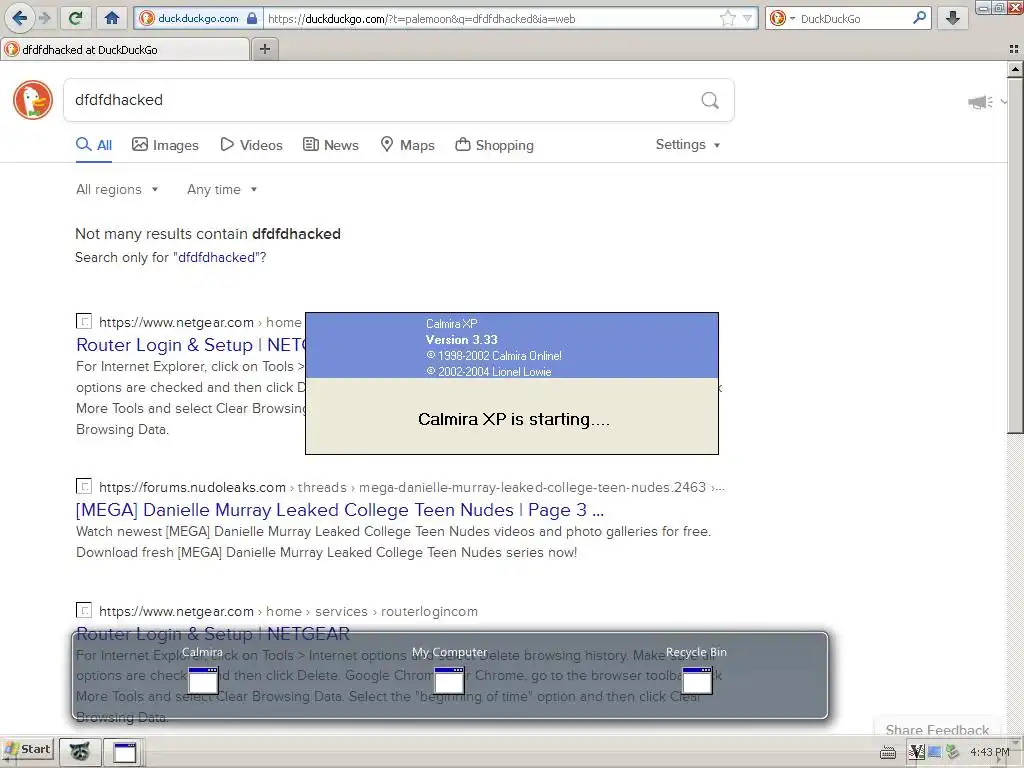Switch to the Images results tab
Image resolution: width=1024 pixels, height=768 pixels.
click(165, 145)
